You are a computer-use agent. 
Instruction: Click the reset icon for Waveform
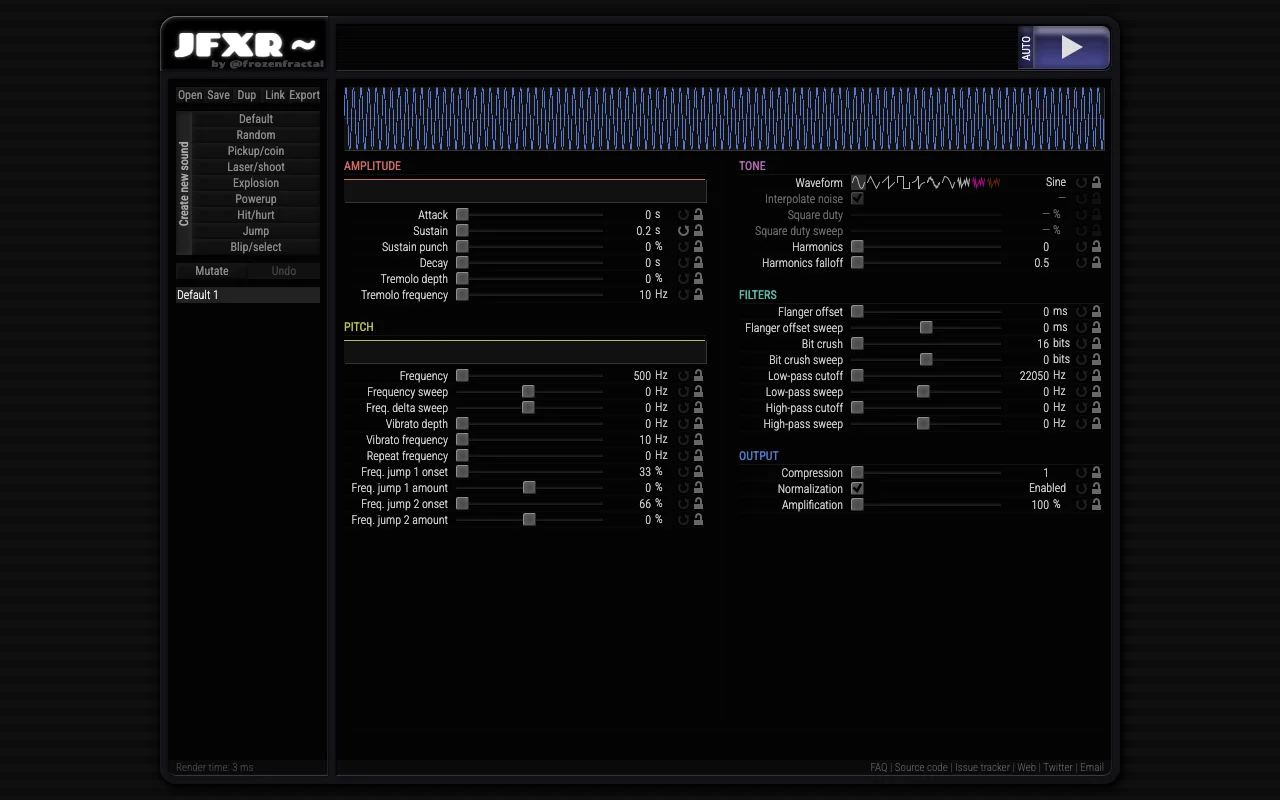coord(1081,183)
